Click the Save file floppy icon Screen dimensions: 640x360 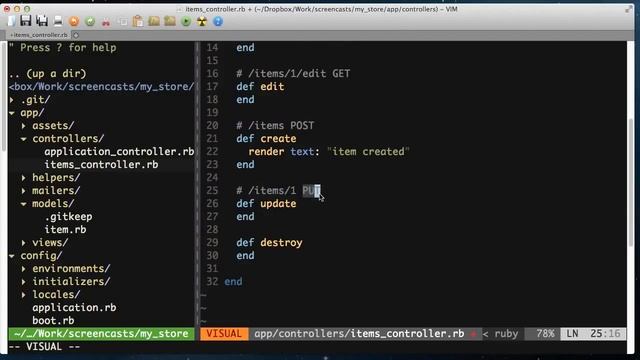coord(26,21)
